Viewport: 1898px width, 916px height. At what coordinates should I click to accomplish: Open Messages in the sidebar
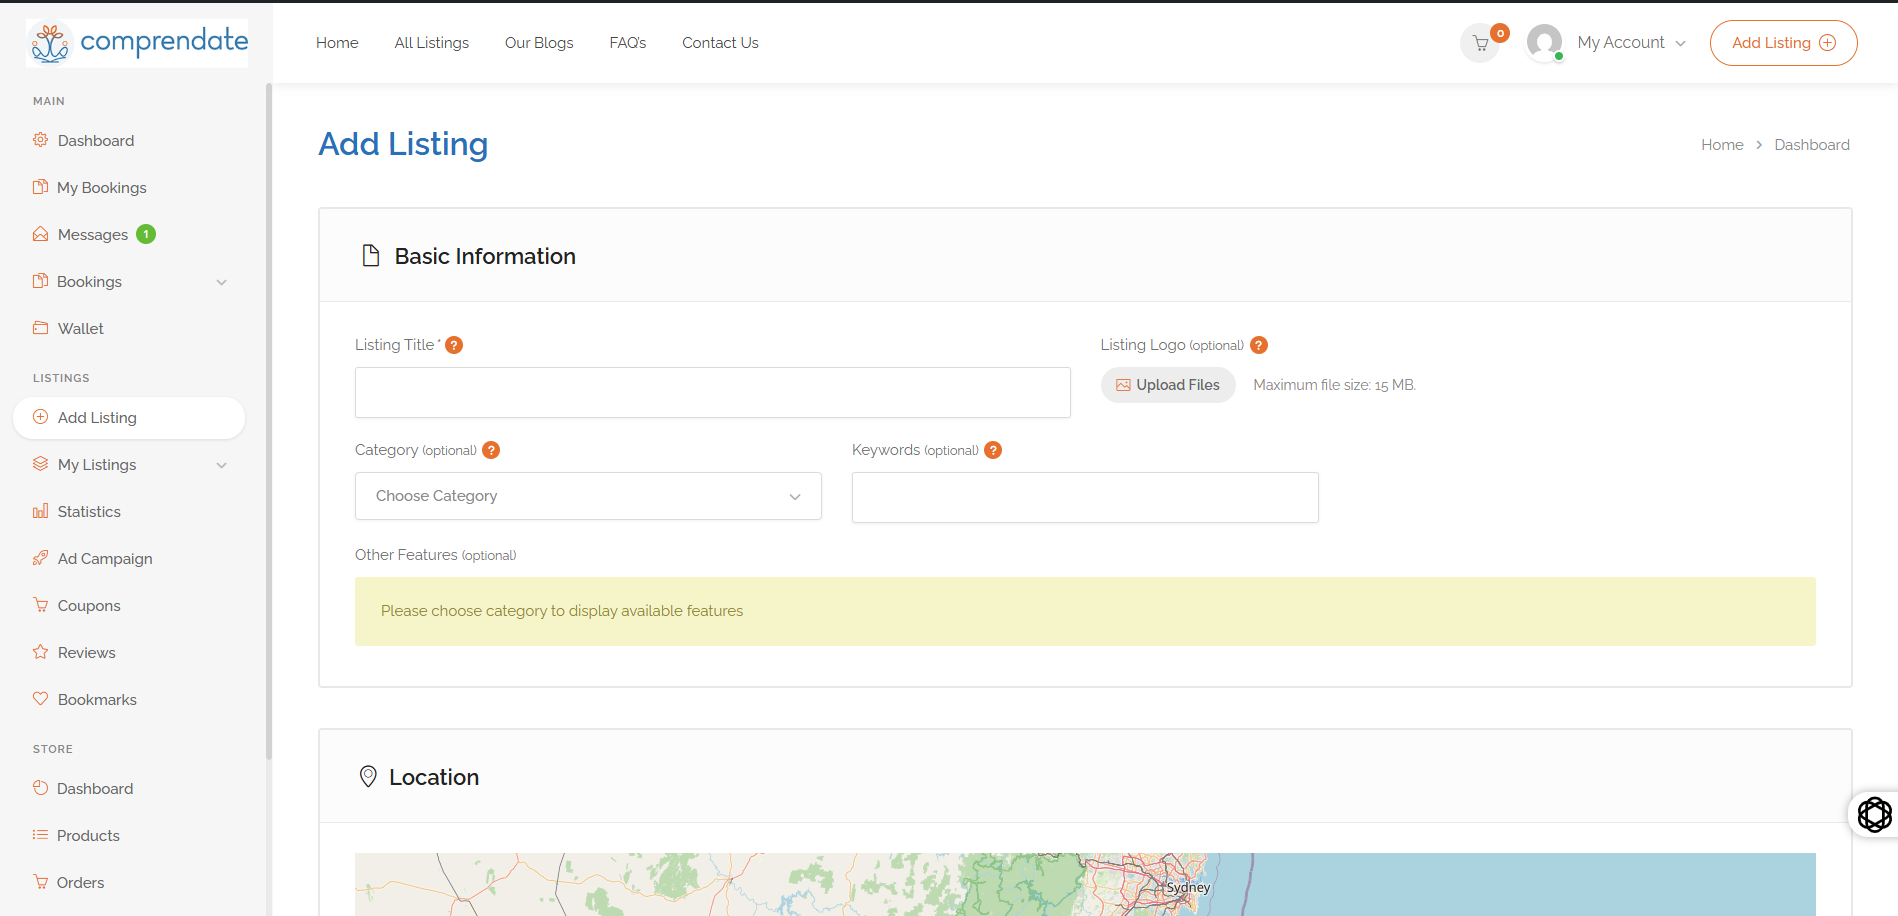(x=93, y=235)
